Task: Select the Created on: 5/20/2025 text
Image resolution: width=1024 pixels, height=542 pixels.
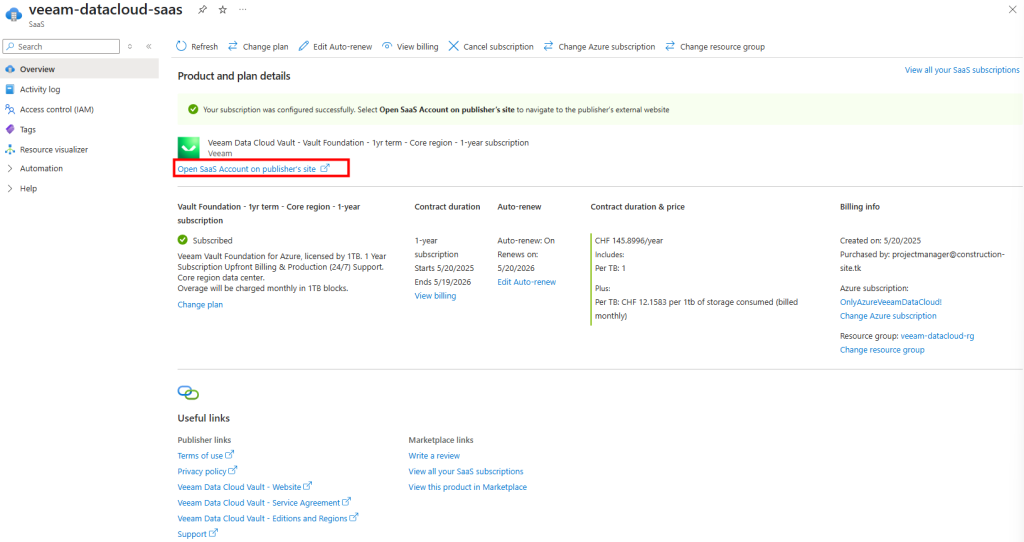Action: click(880, 240)
